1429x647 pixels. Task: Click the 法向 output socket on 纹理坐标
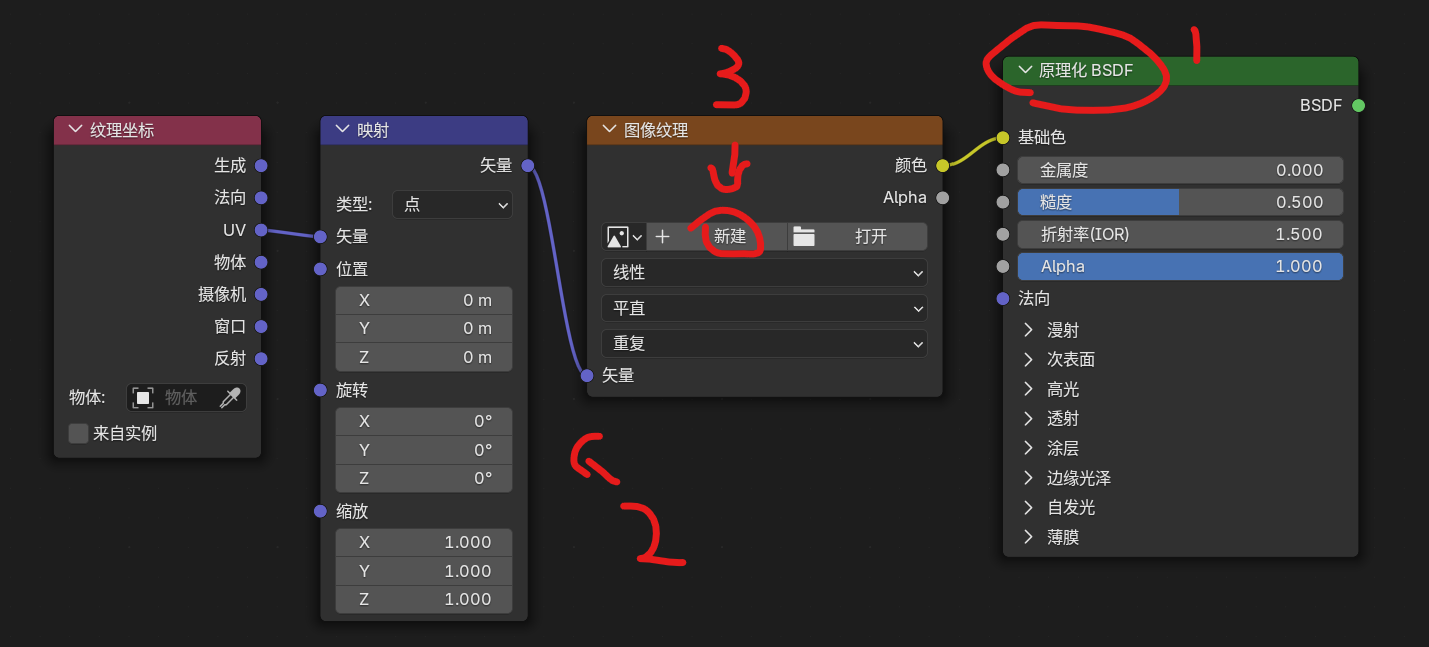tap(261, 197)
